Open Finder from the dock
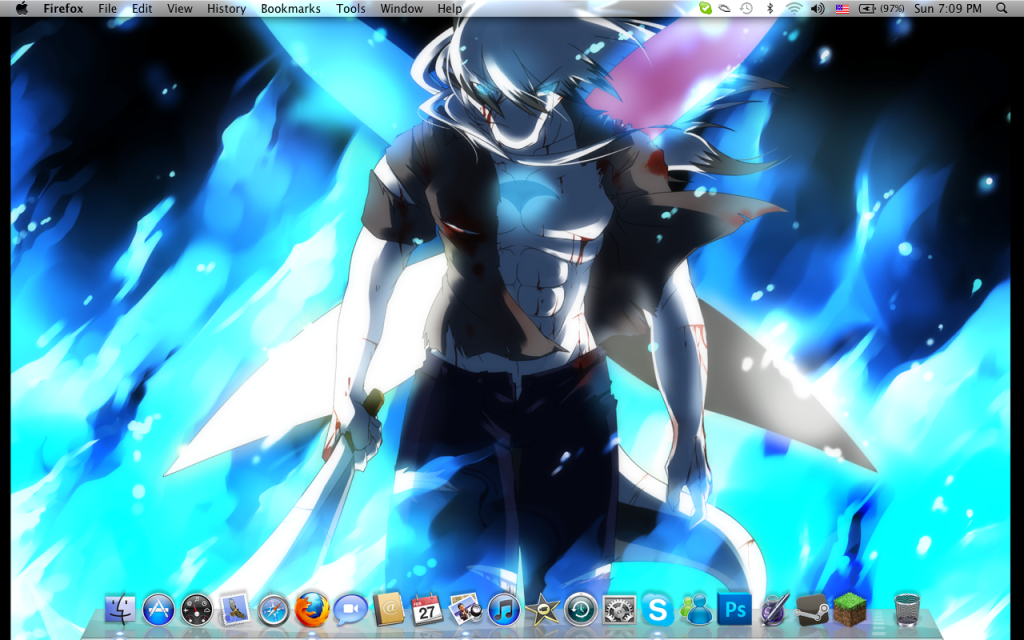Screen dimensions: 1024x640 pyautogui.click(x=120, y=611)
